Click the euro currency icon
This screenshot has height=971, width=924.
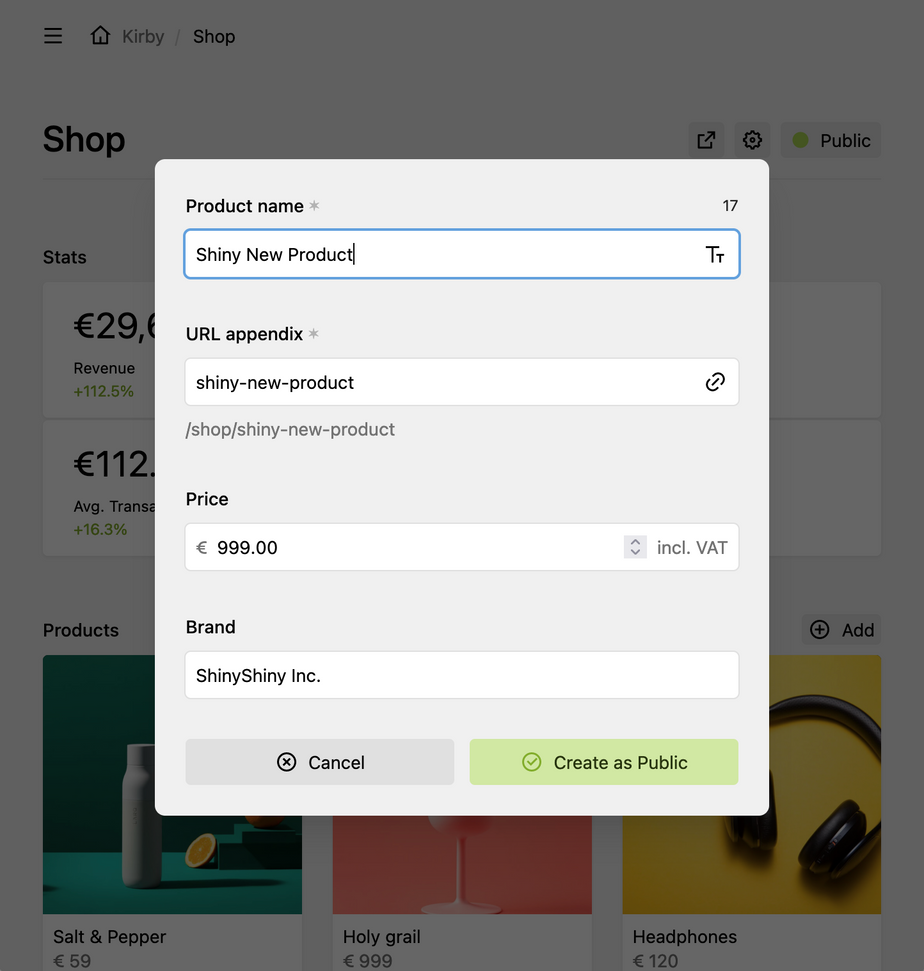202,548
